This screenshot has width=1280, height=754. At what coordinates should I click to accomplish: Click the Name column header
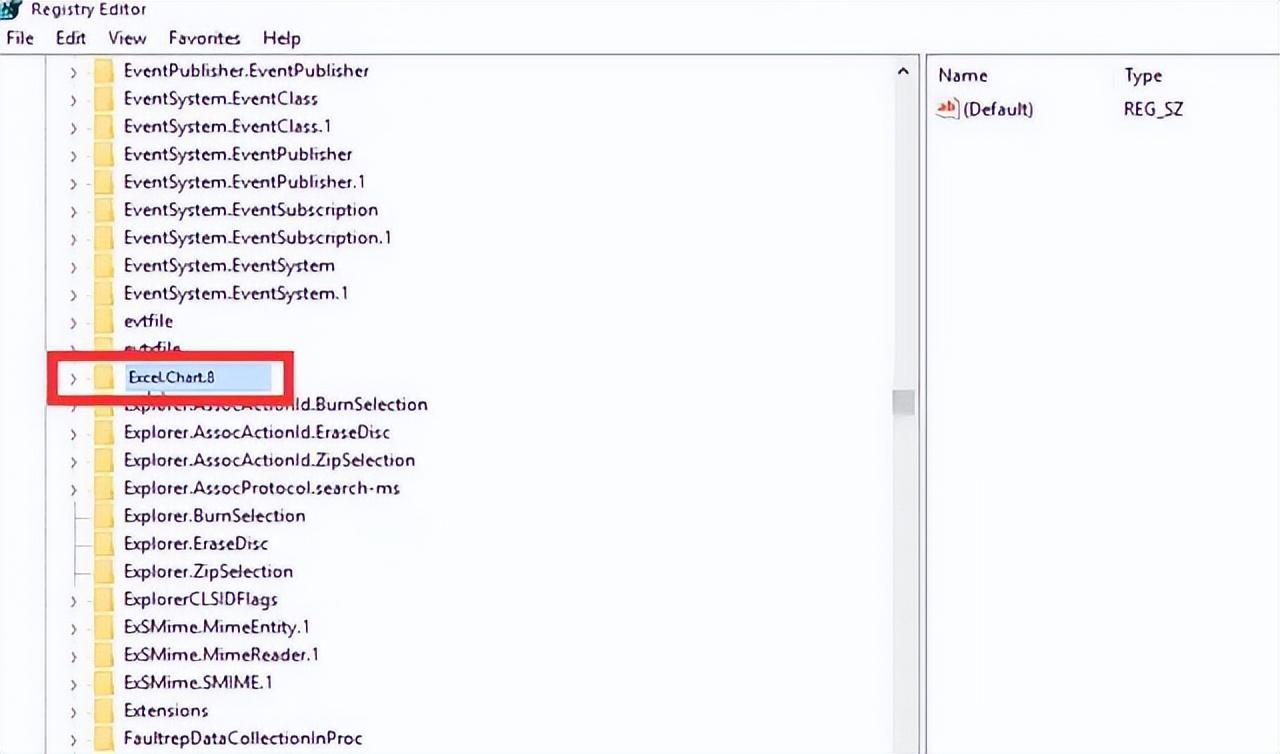point(963,76)
